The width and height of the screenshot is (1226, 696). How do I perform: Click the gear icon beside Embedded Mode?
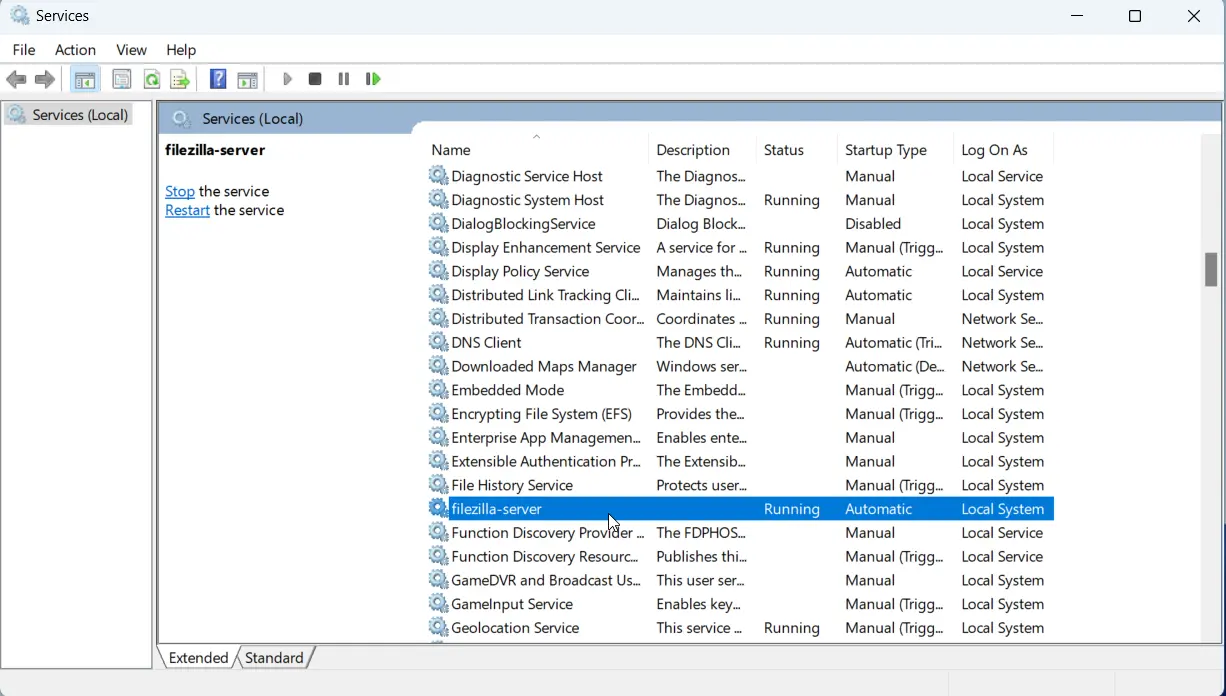coord(438,390)
